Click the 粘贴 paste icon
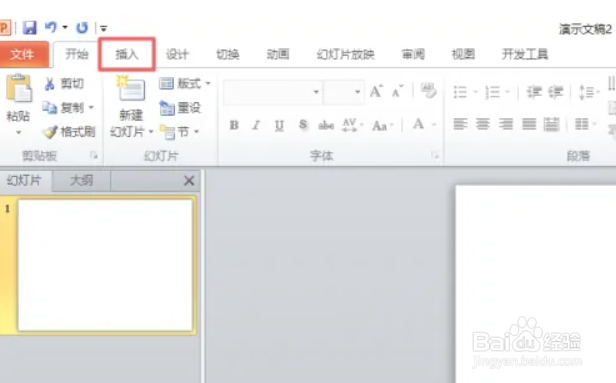616x383 pixels. tap(18, 88)
